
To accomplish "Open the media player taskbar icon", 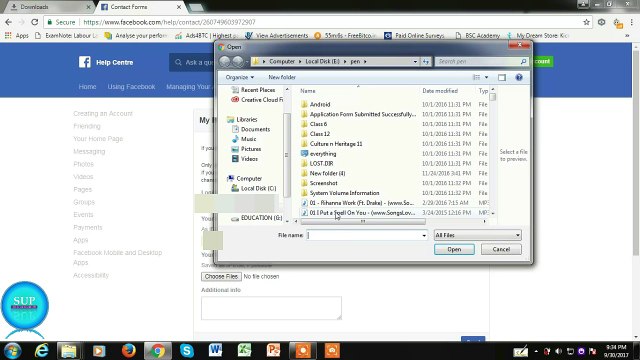I will 99,351.
